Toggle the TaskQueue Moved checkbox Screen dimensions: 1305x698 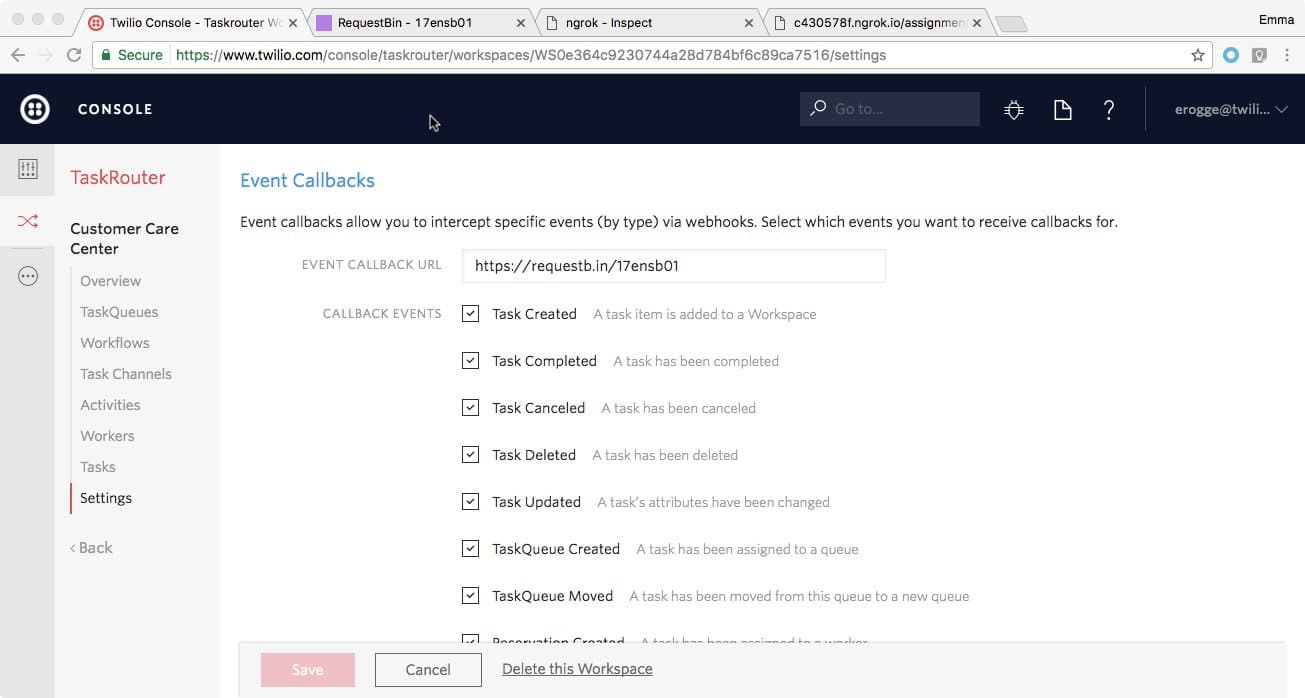(x=470, y=595)
